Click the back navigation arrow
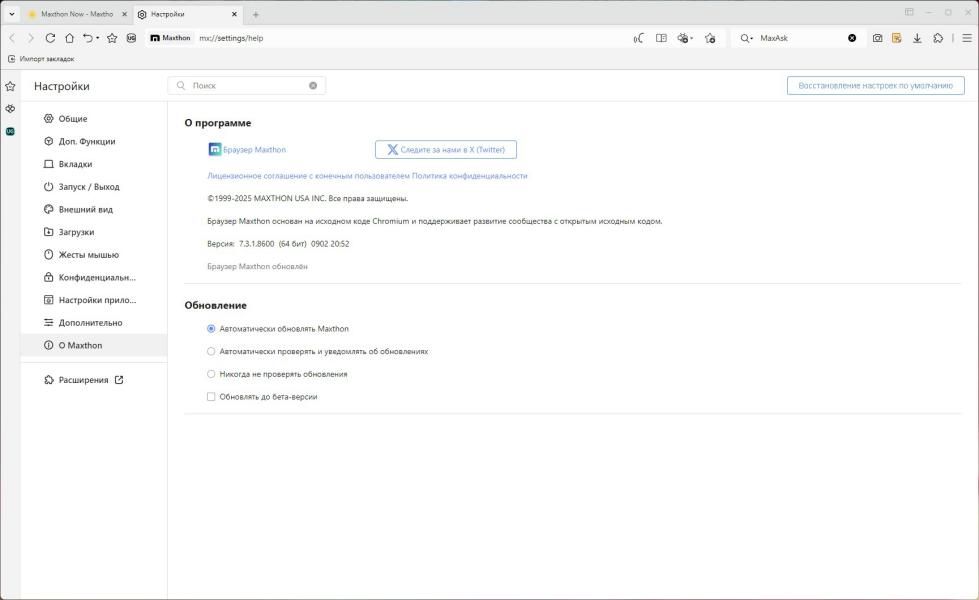The image size is (979, 600). (x=12, y=38)
